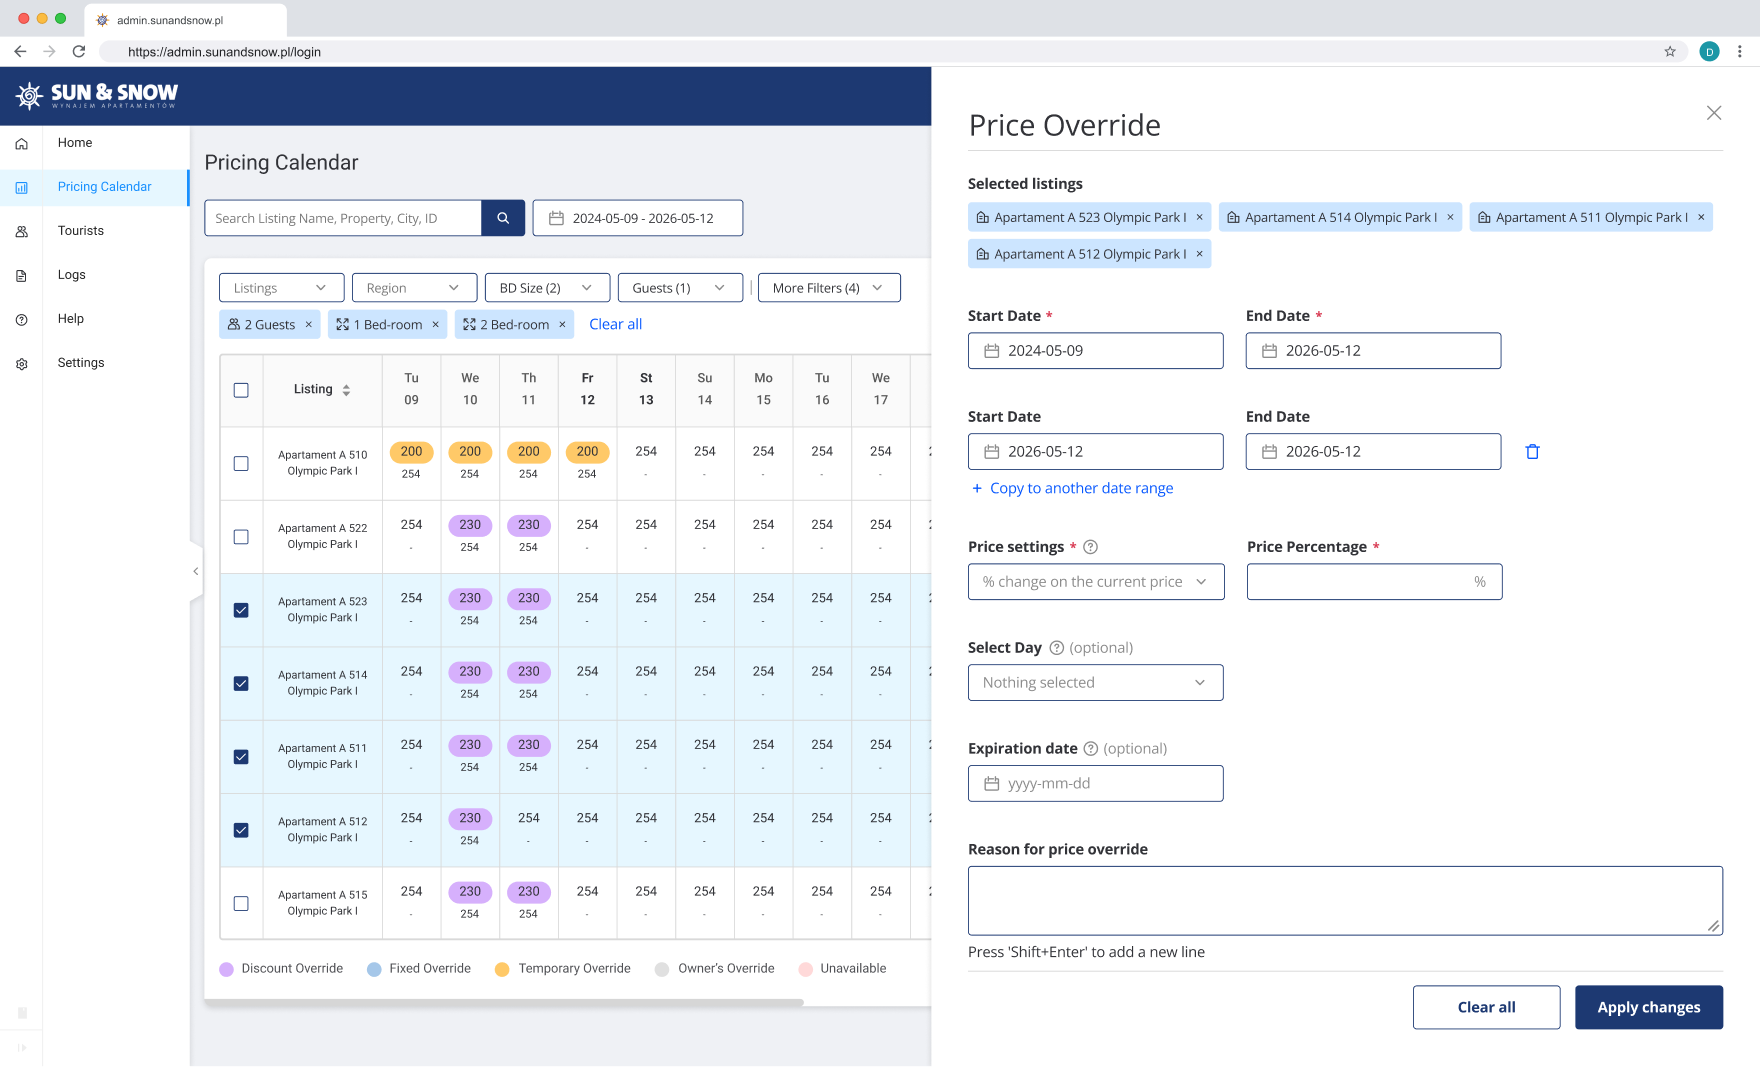Remove Apartament A 523 from selected listings
The image size is (1760, 1067).
click(1199, 217)
